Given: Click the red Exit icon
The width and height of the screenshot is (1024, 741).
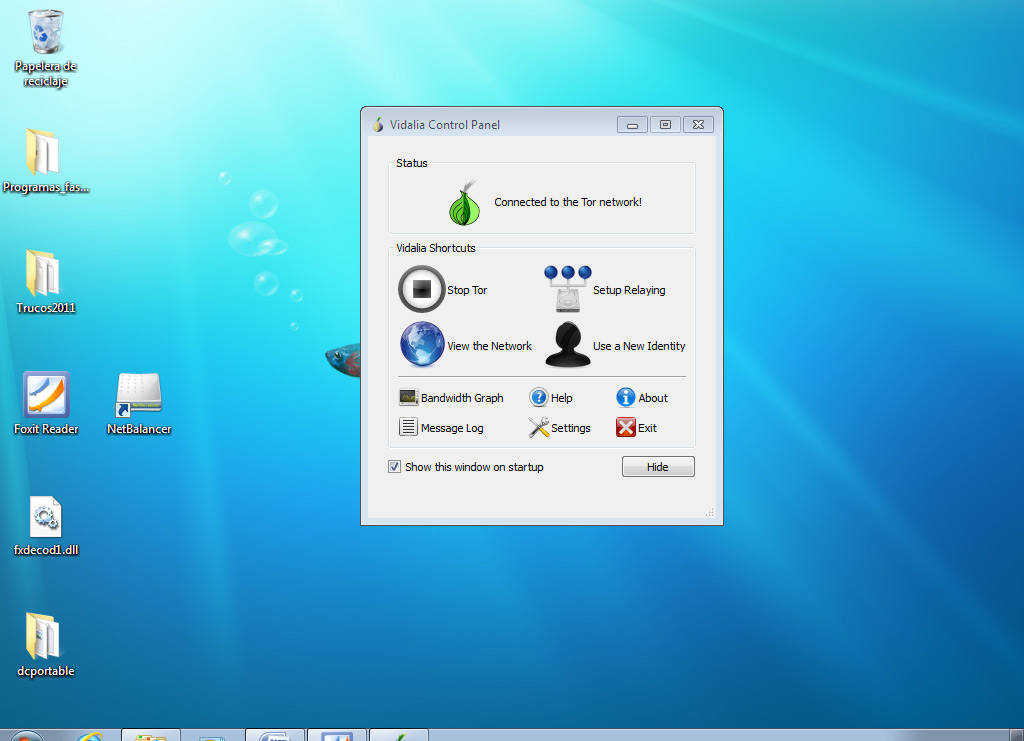Looking at the screenshot, I should click(626, 427).
